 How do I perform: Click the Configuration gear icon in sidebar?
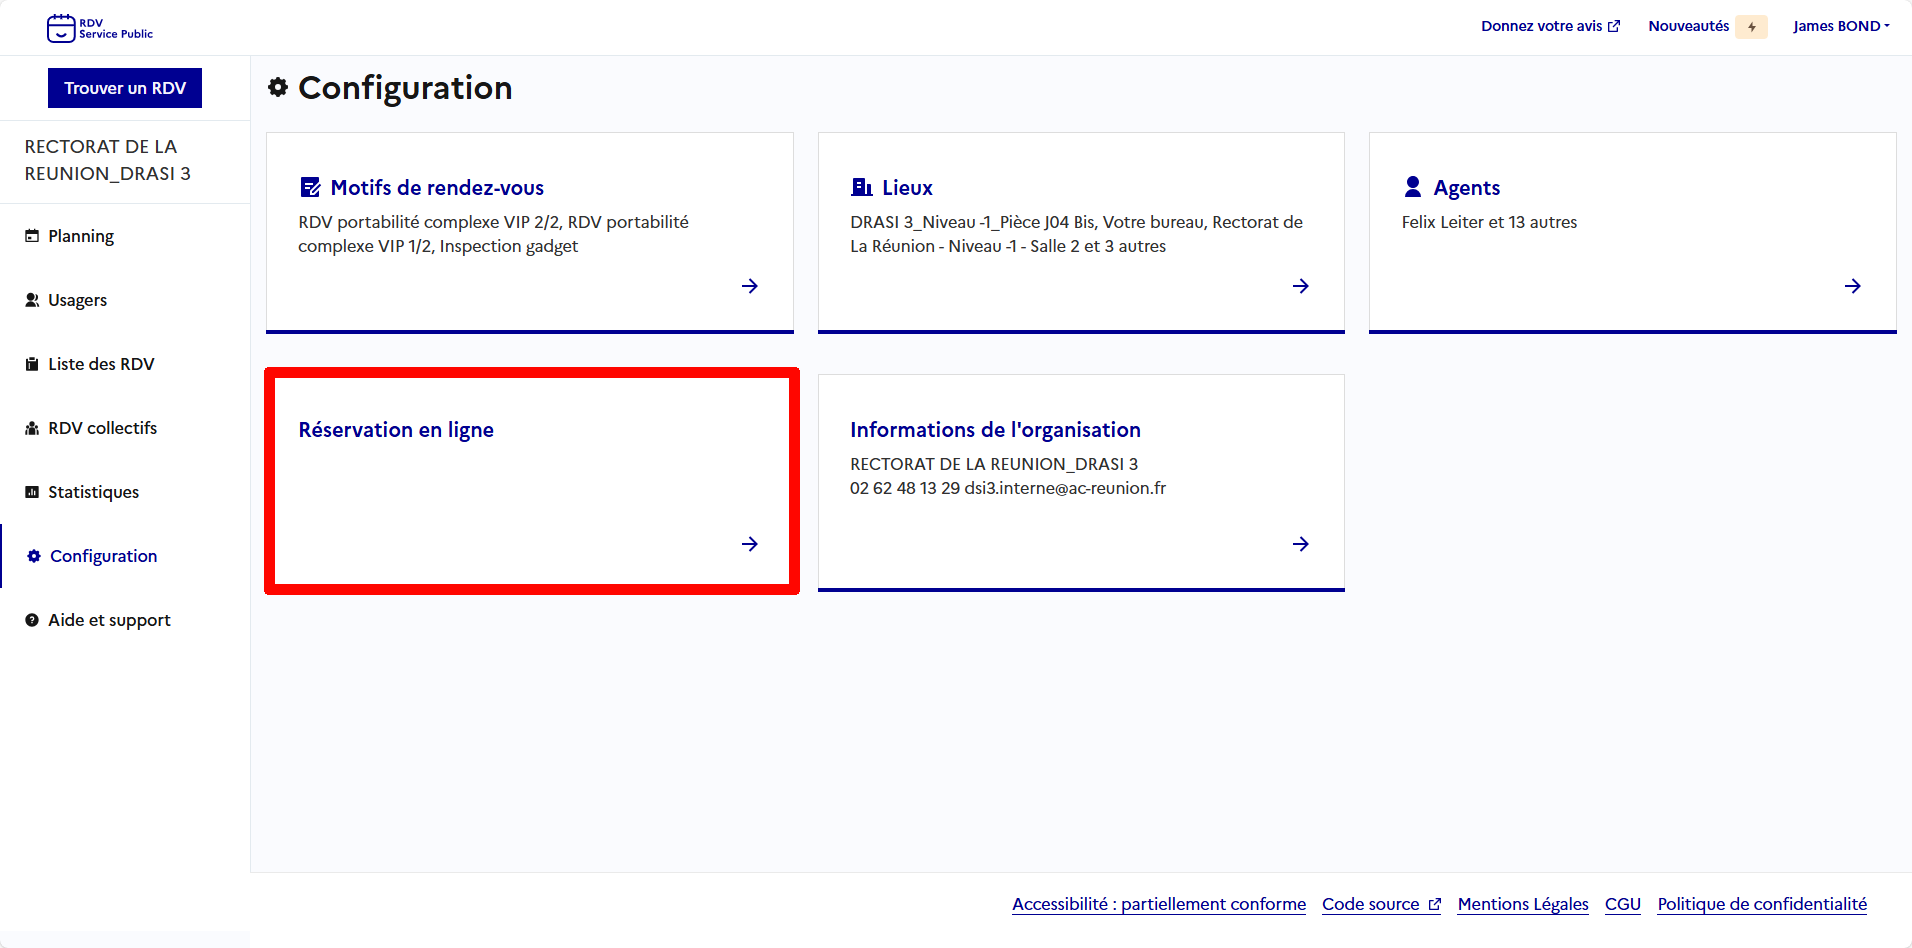point(34,556)
